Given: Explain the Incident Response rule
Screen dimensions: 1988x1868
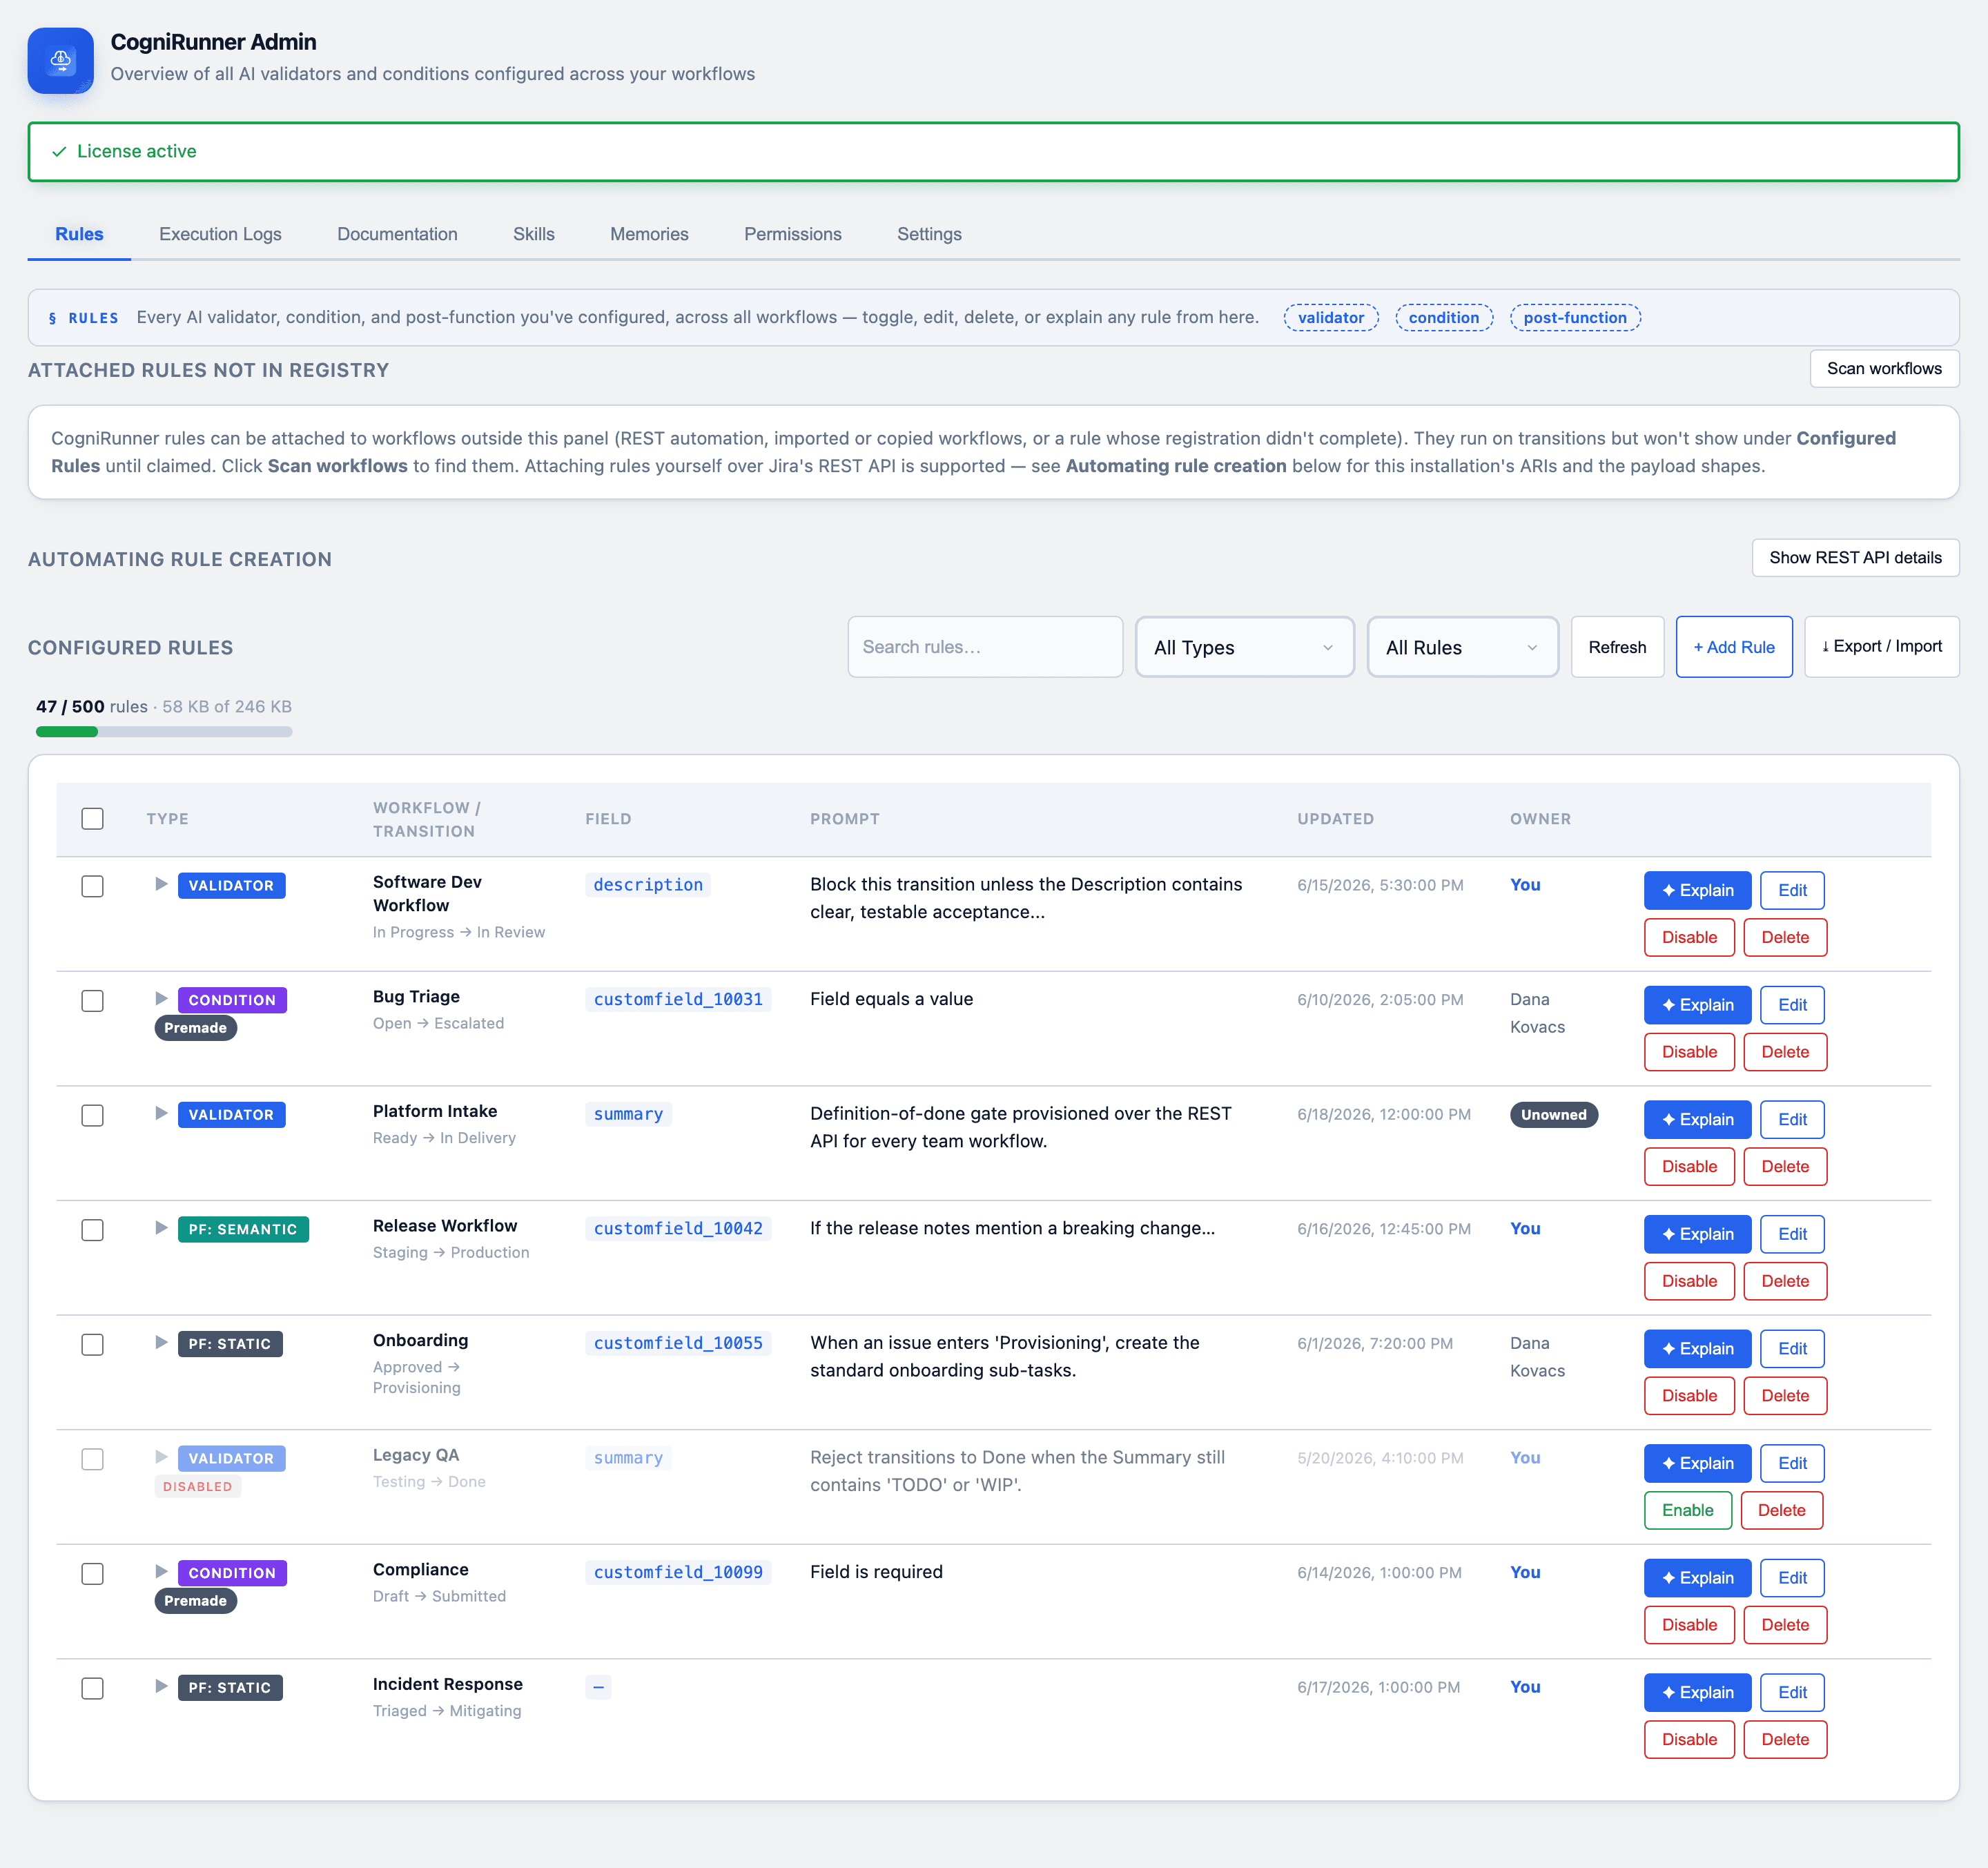Looking at the screenshot, I should click(x=1697, y=1692).
